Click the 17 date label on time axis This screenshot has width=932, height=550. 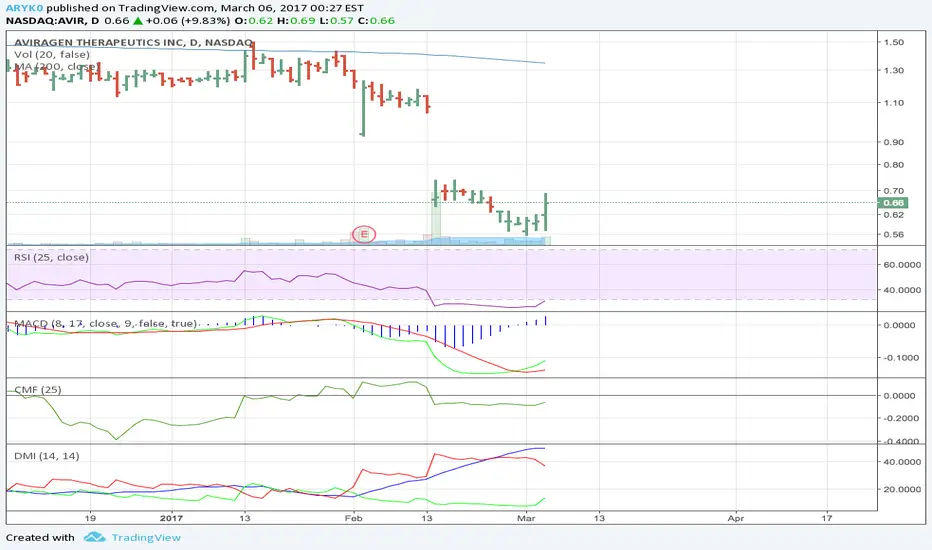[x=827, y=518]
